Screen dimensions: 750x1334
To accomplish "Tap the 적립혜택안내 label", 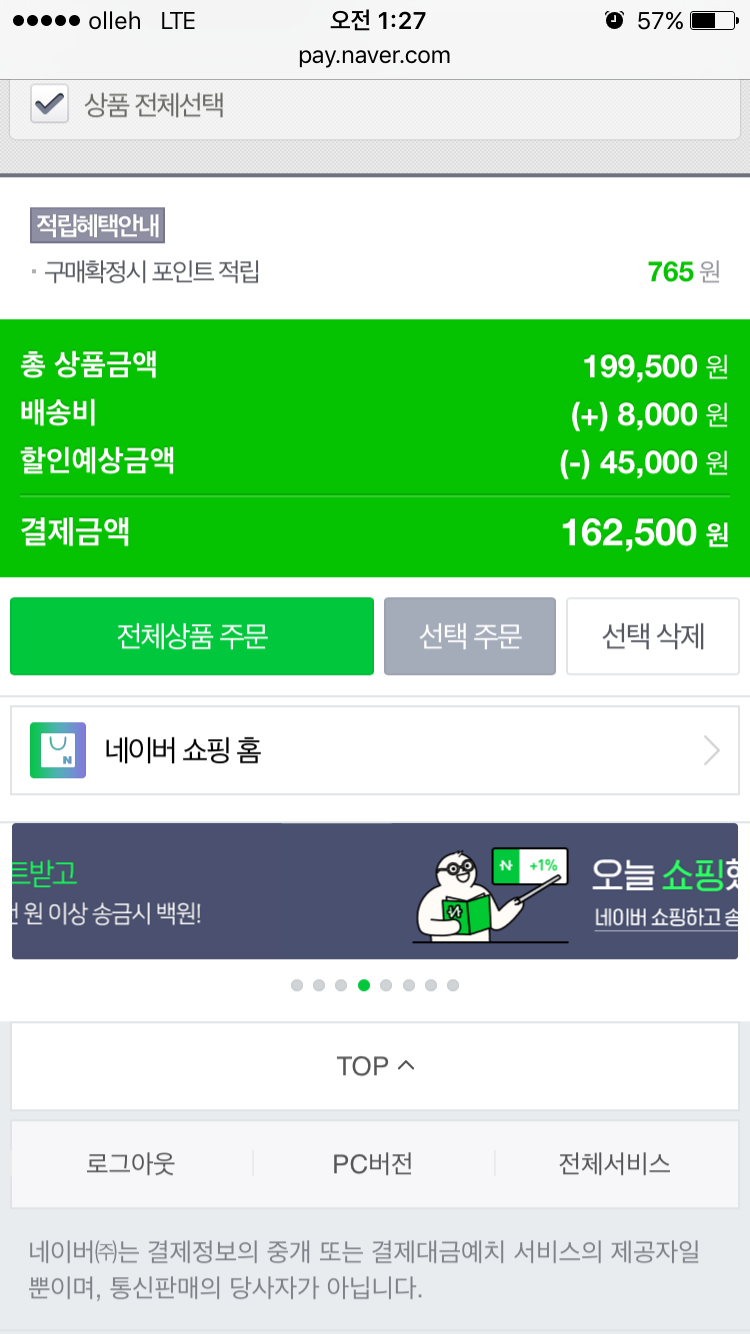I will coord(98,226).
